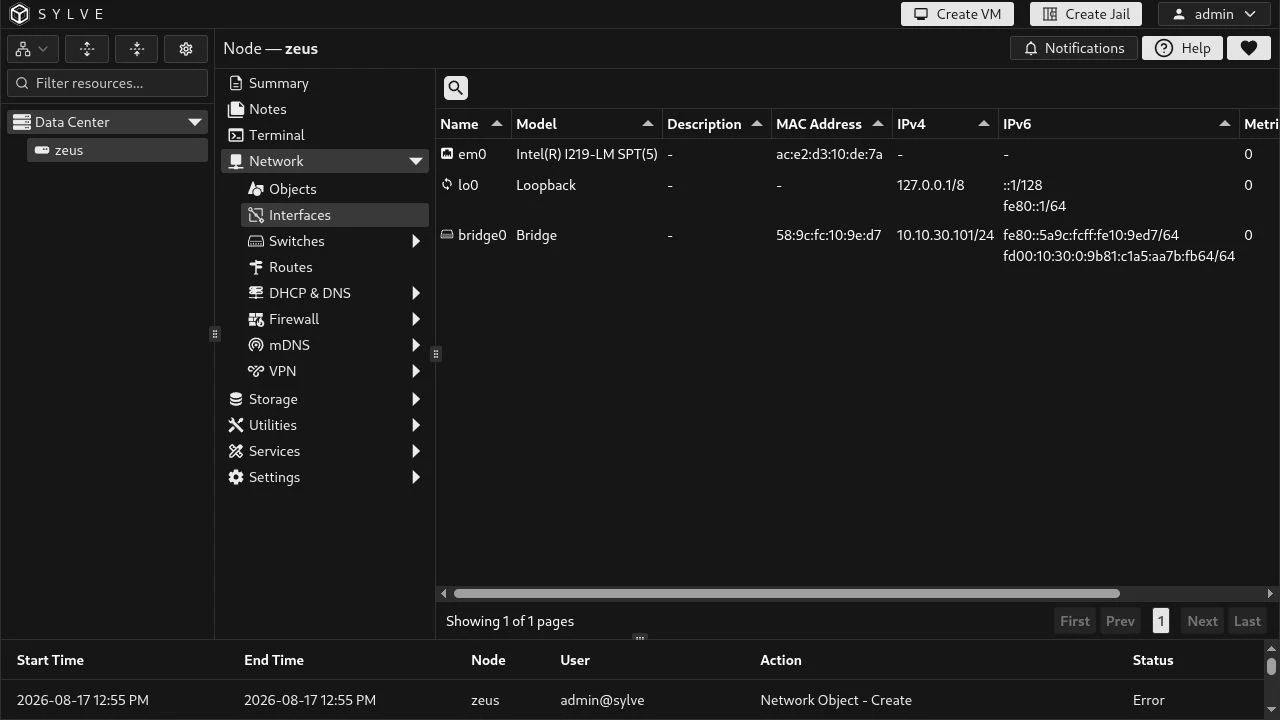The width and height of the screenshot is (1280, 720).
Task: Click the task log vertical scrollbar
Action: click(1271, 667)
